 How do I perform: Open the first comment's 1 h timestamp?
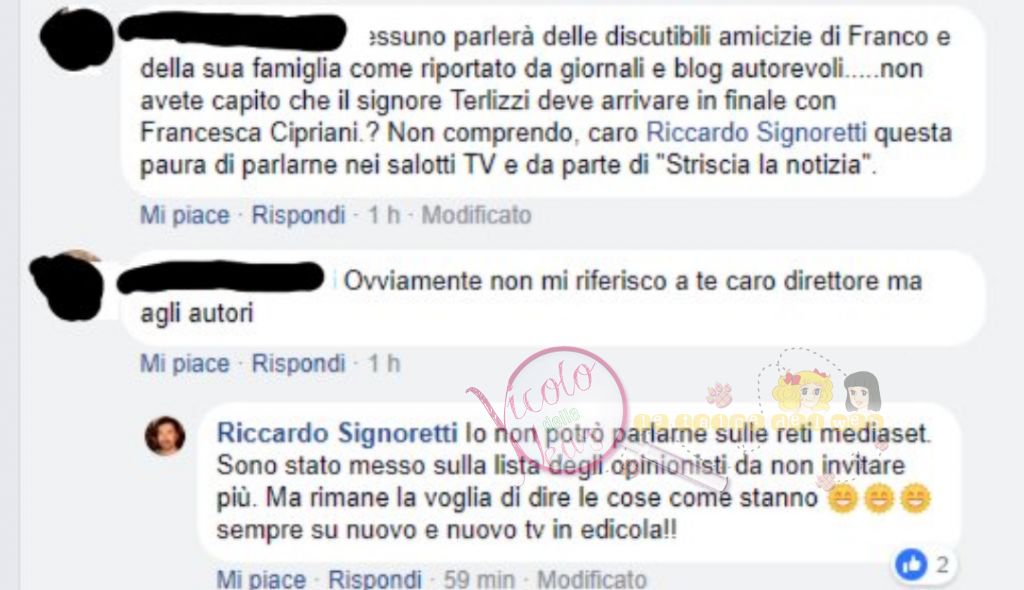tap(384, 215)
